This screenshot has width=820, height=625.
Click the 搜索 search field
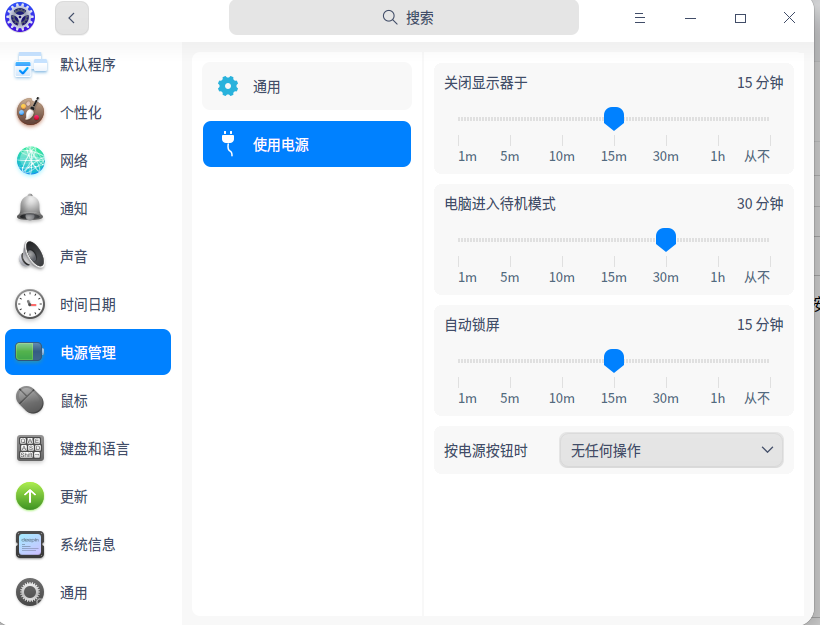[404, 18]
